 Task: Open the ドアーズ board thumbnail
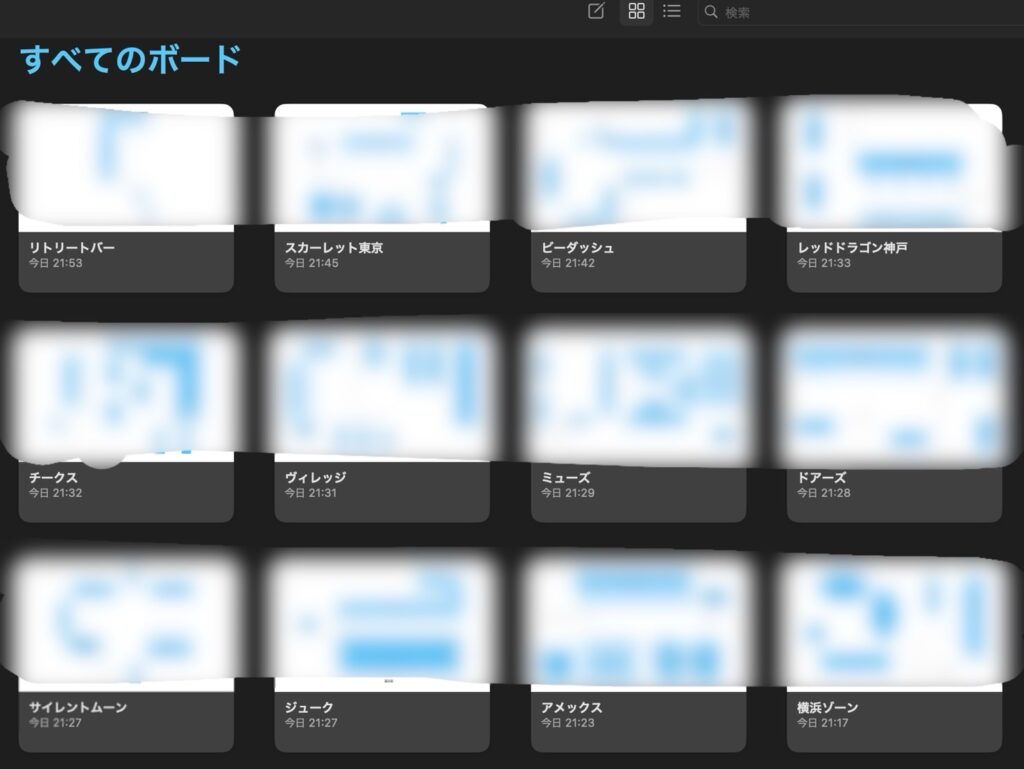pyautogui.click(x=894, y=393)
